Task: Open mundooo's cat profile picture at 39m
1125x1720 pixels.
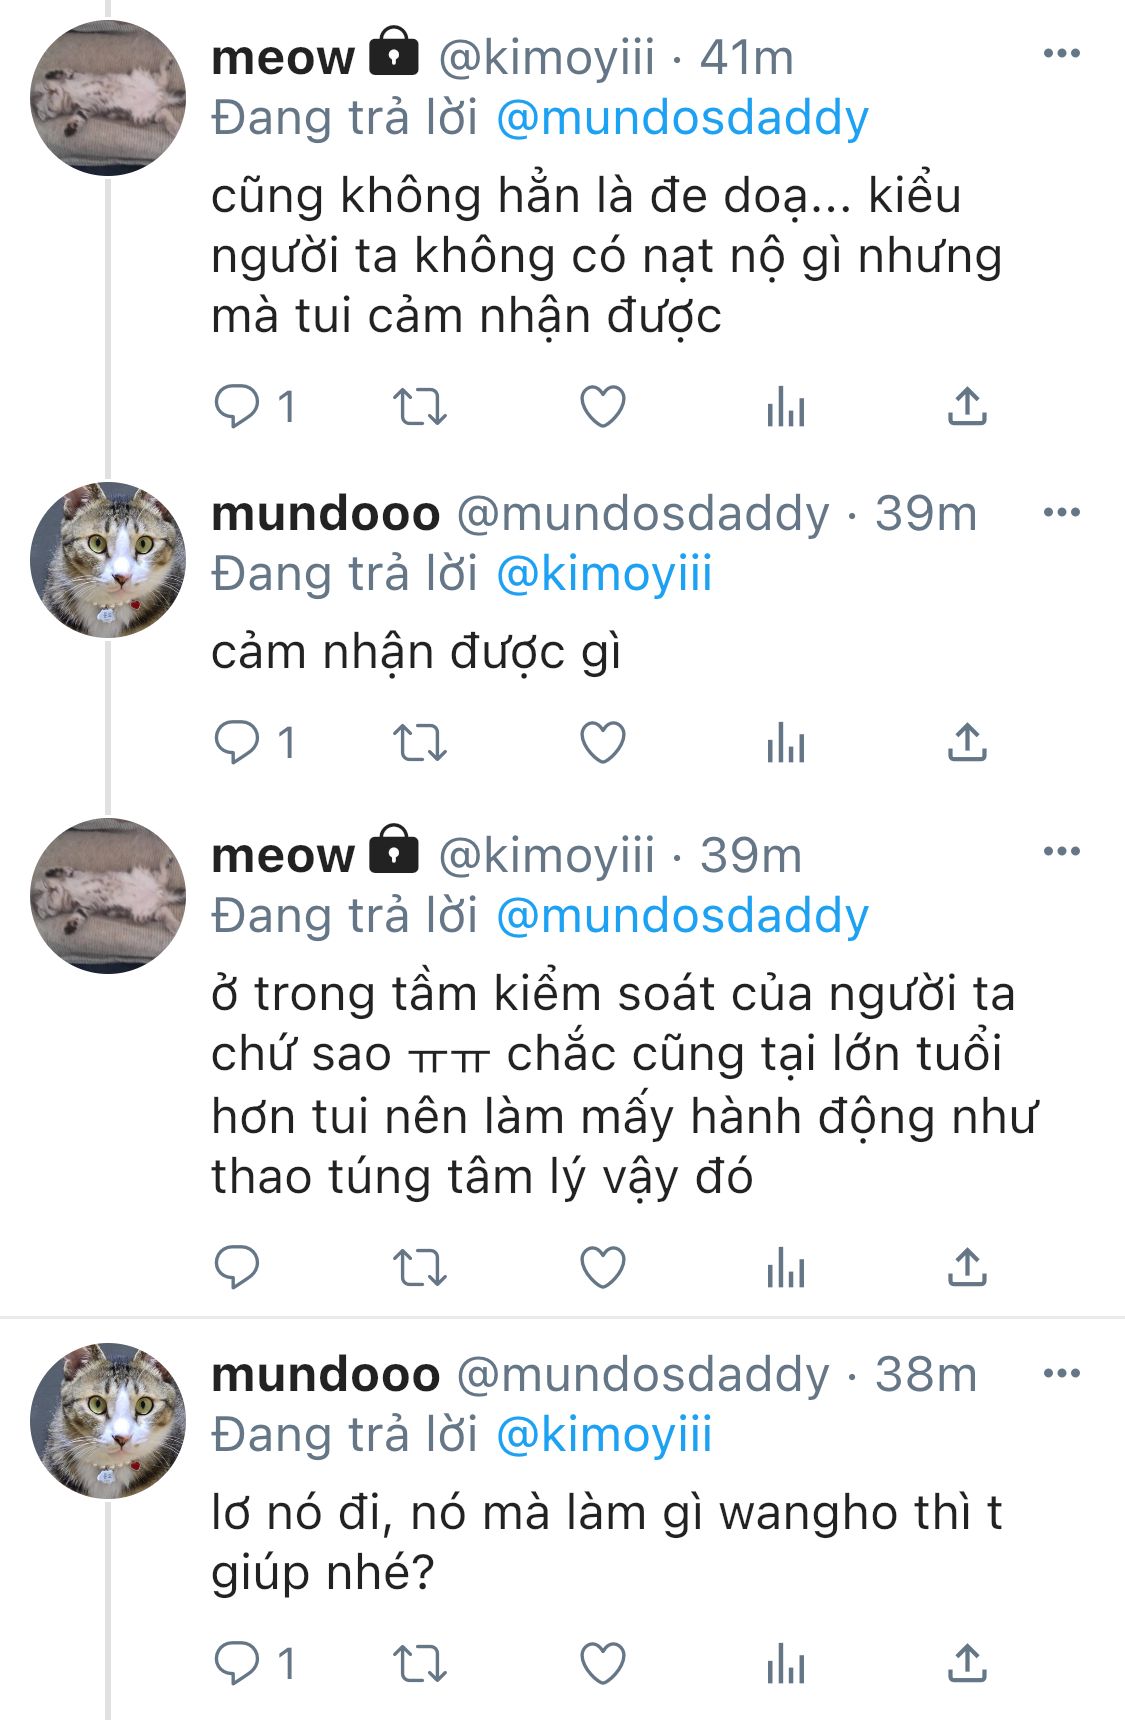Action: point(108,559)
